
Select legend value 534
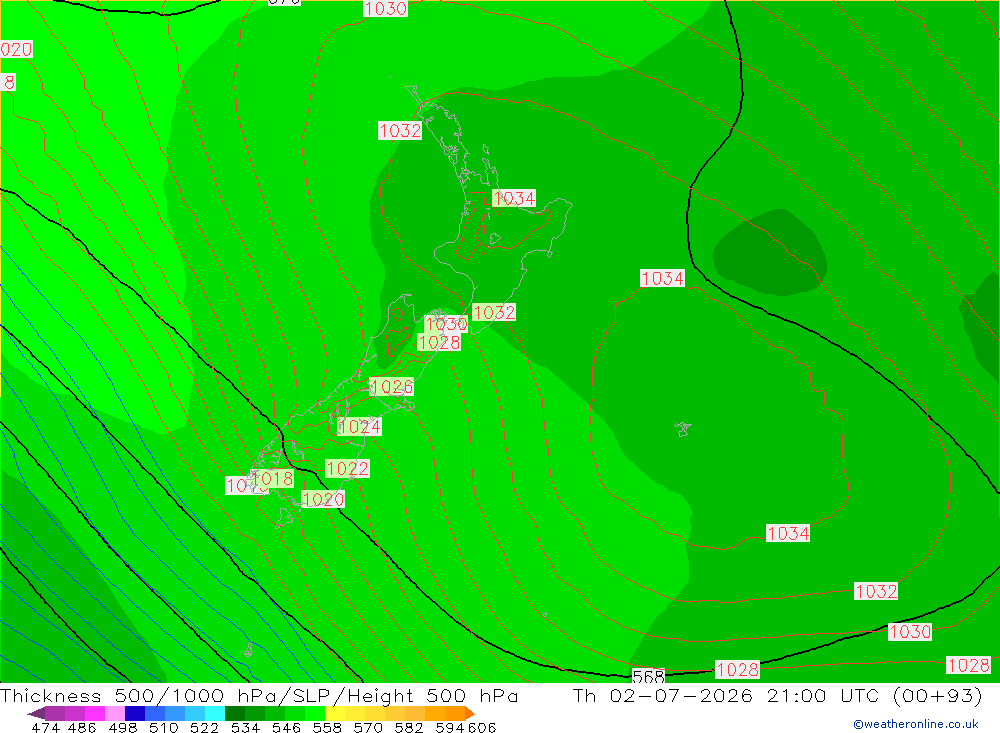click(x=246, y=727)
